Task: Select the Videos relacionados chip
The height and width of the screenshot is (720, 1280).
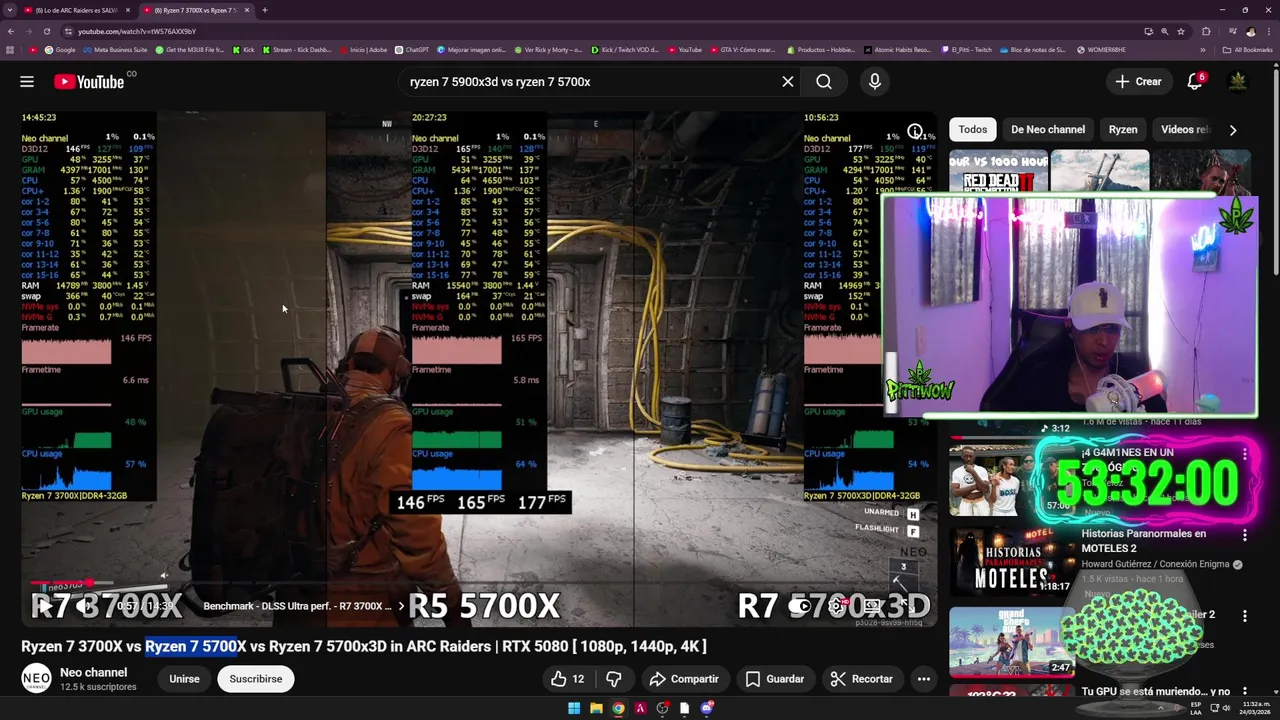Action: (x=1187, y=129)
